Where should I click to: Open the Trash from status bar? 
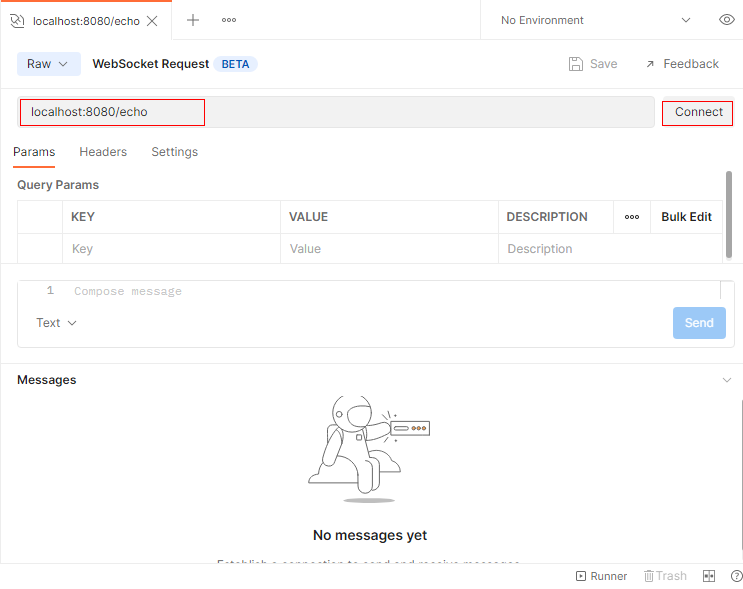[x=665, y=576]
